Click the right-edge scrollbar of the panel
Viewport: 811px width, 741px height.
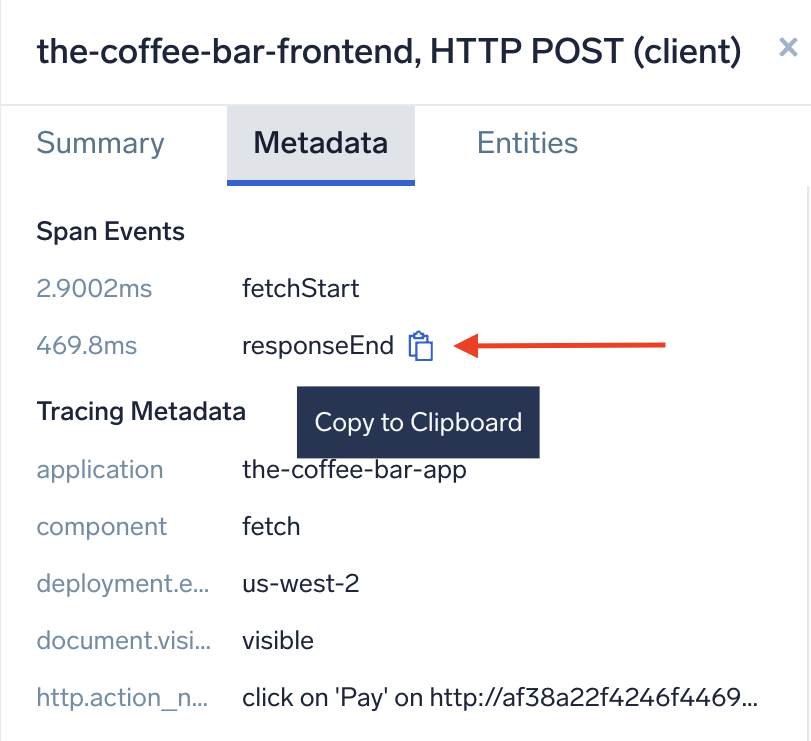806,400
